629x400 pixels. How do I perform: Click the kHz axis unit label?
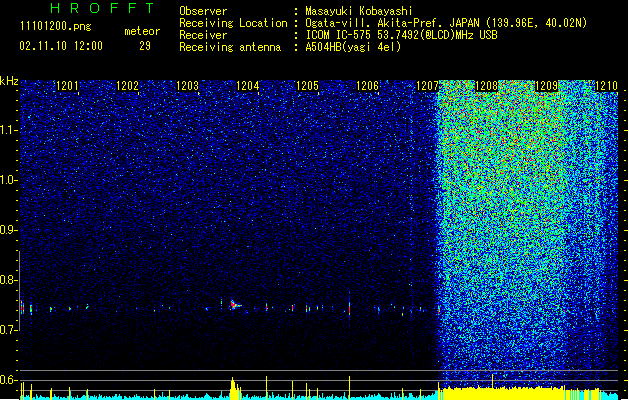pyautogui.click(x=9, y=81)
